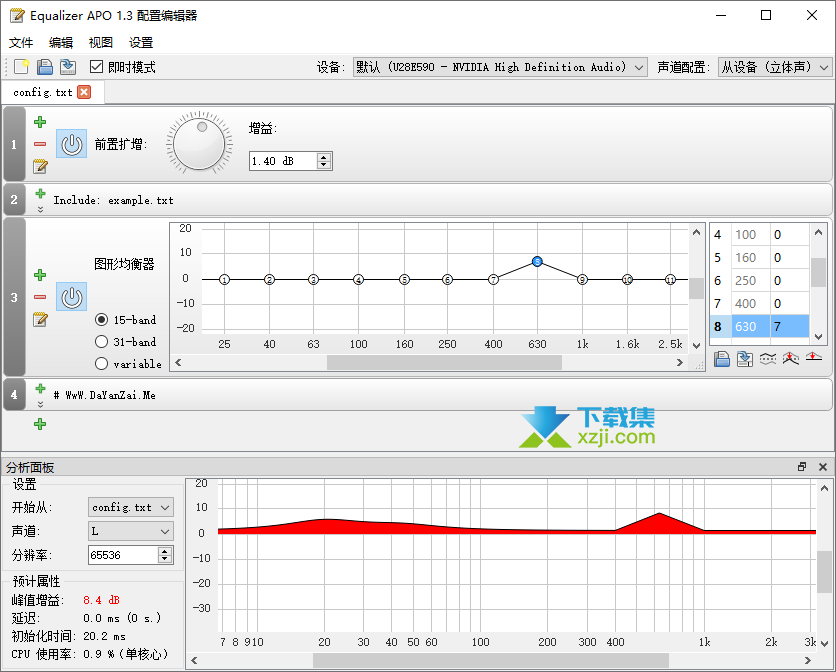
Task: Click the new file icon in toolbar
Action: (x=21, y=67)
